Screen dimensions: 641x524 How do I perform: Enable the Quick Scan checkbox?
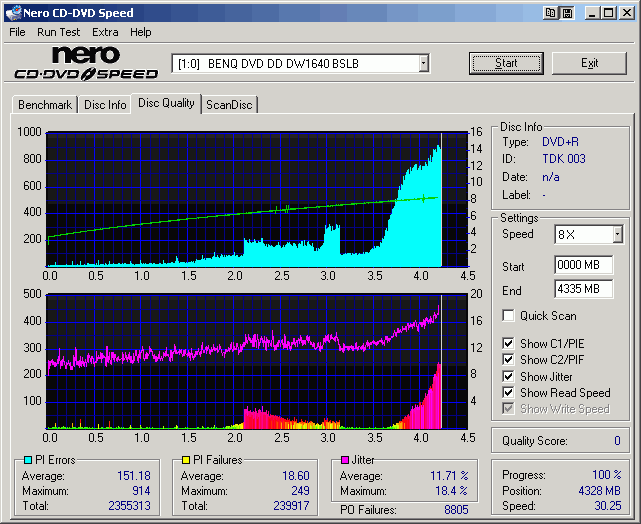click(509, 316)
